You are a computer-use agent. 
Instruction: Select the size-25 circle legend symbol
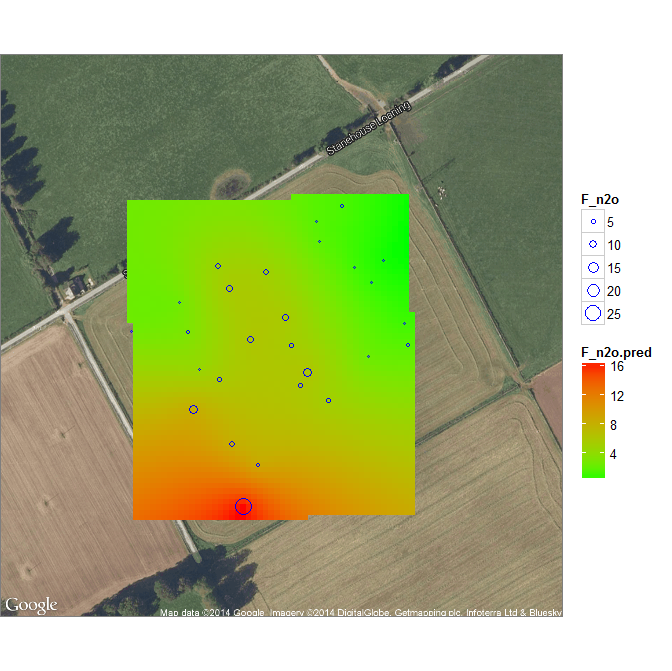tap(593, 314)
